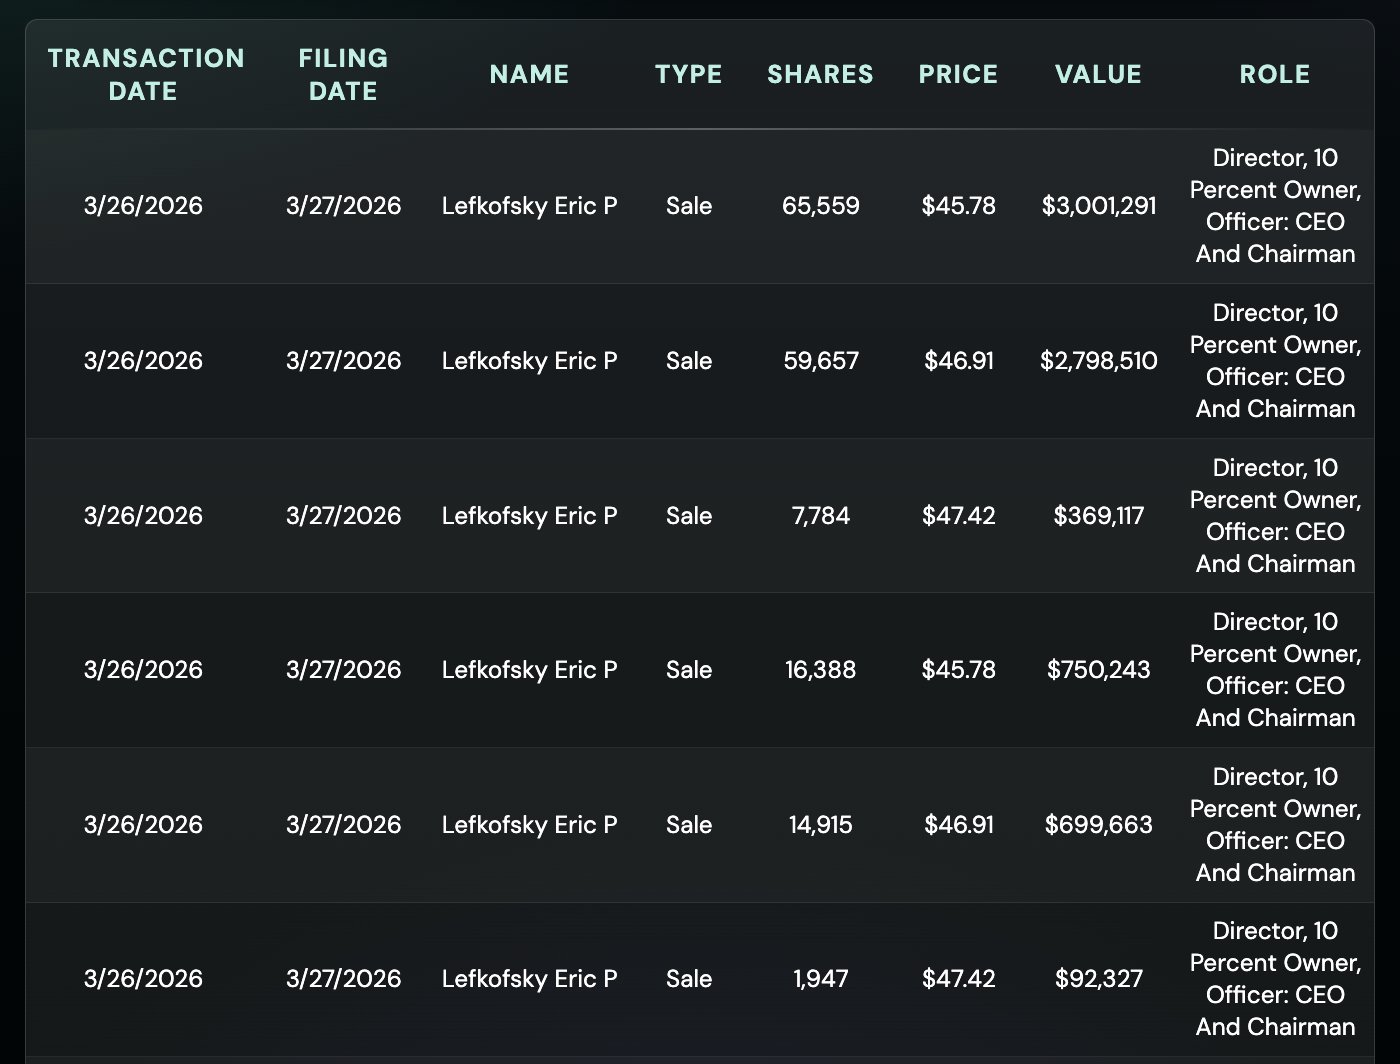Click the 59,657 shares cell
Screen dimensions: 1400x1064
pos(820,361)
